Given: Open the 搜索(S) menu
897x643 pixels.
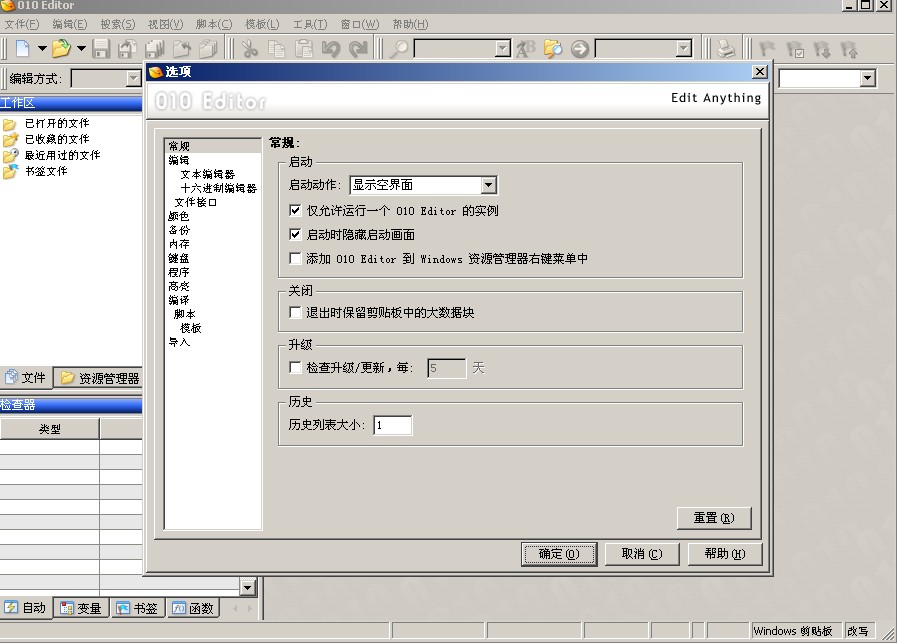Looking at the screenshot, I should coord(118,24).
